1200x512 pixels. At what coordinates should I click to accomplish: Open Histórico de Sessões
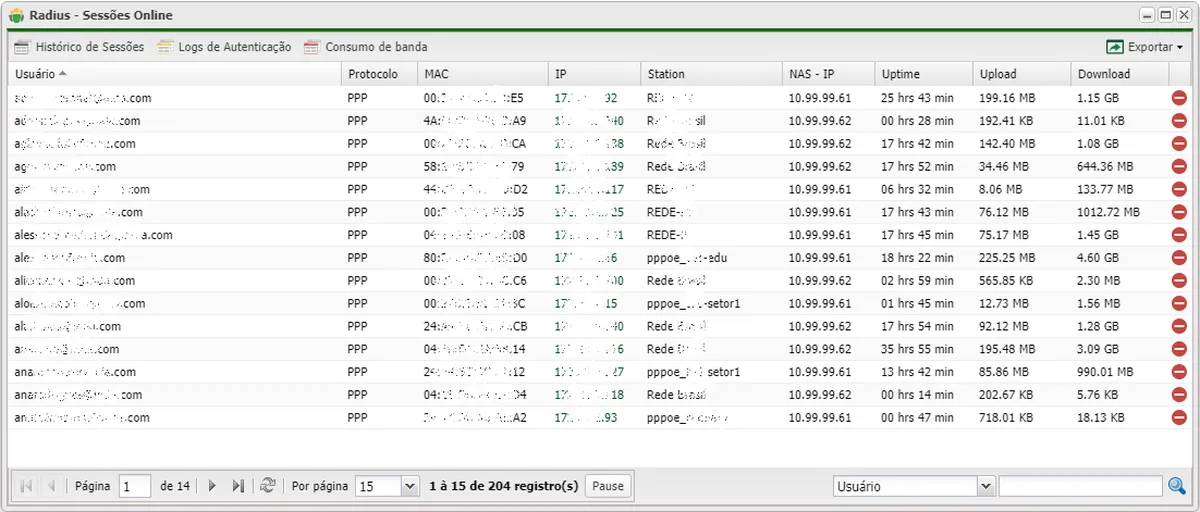click(79, 47)
